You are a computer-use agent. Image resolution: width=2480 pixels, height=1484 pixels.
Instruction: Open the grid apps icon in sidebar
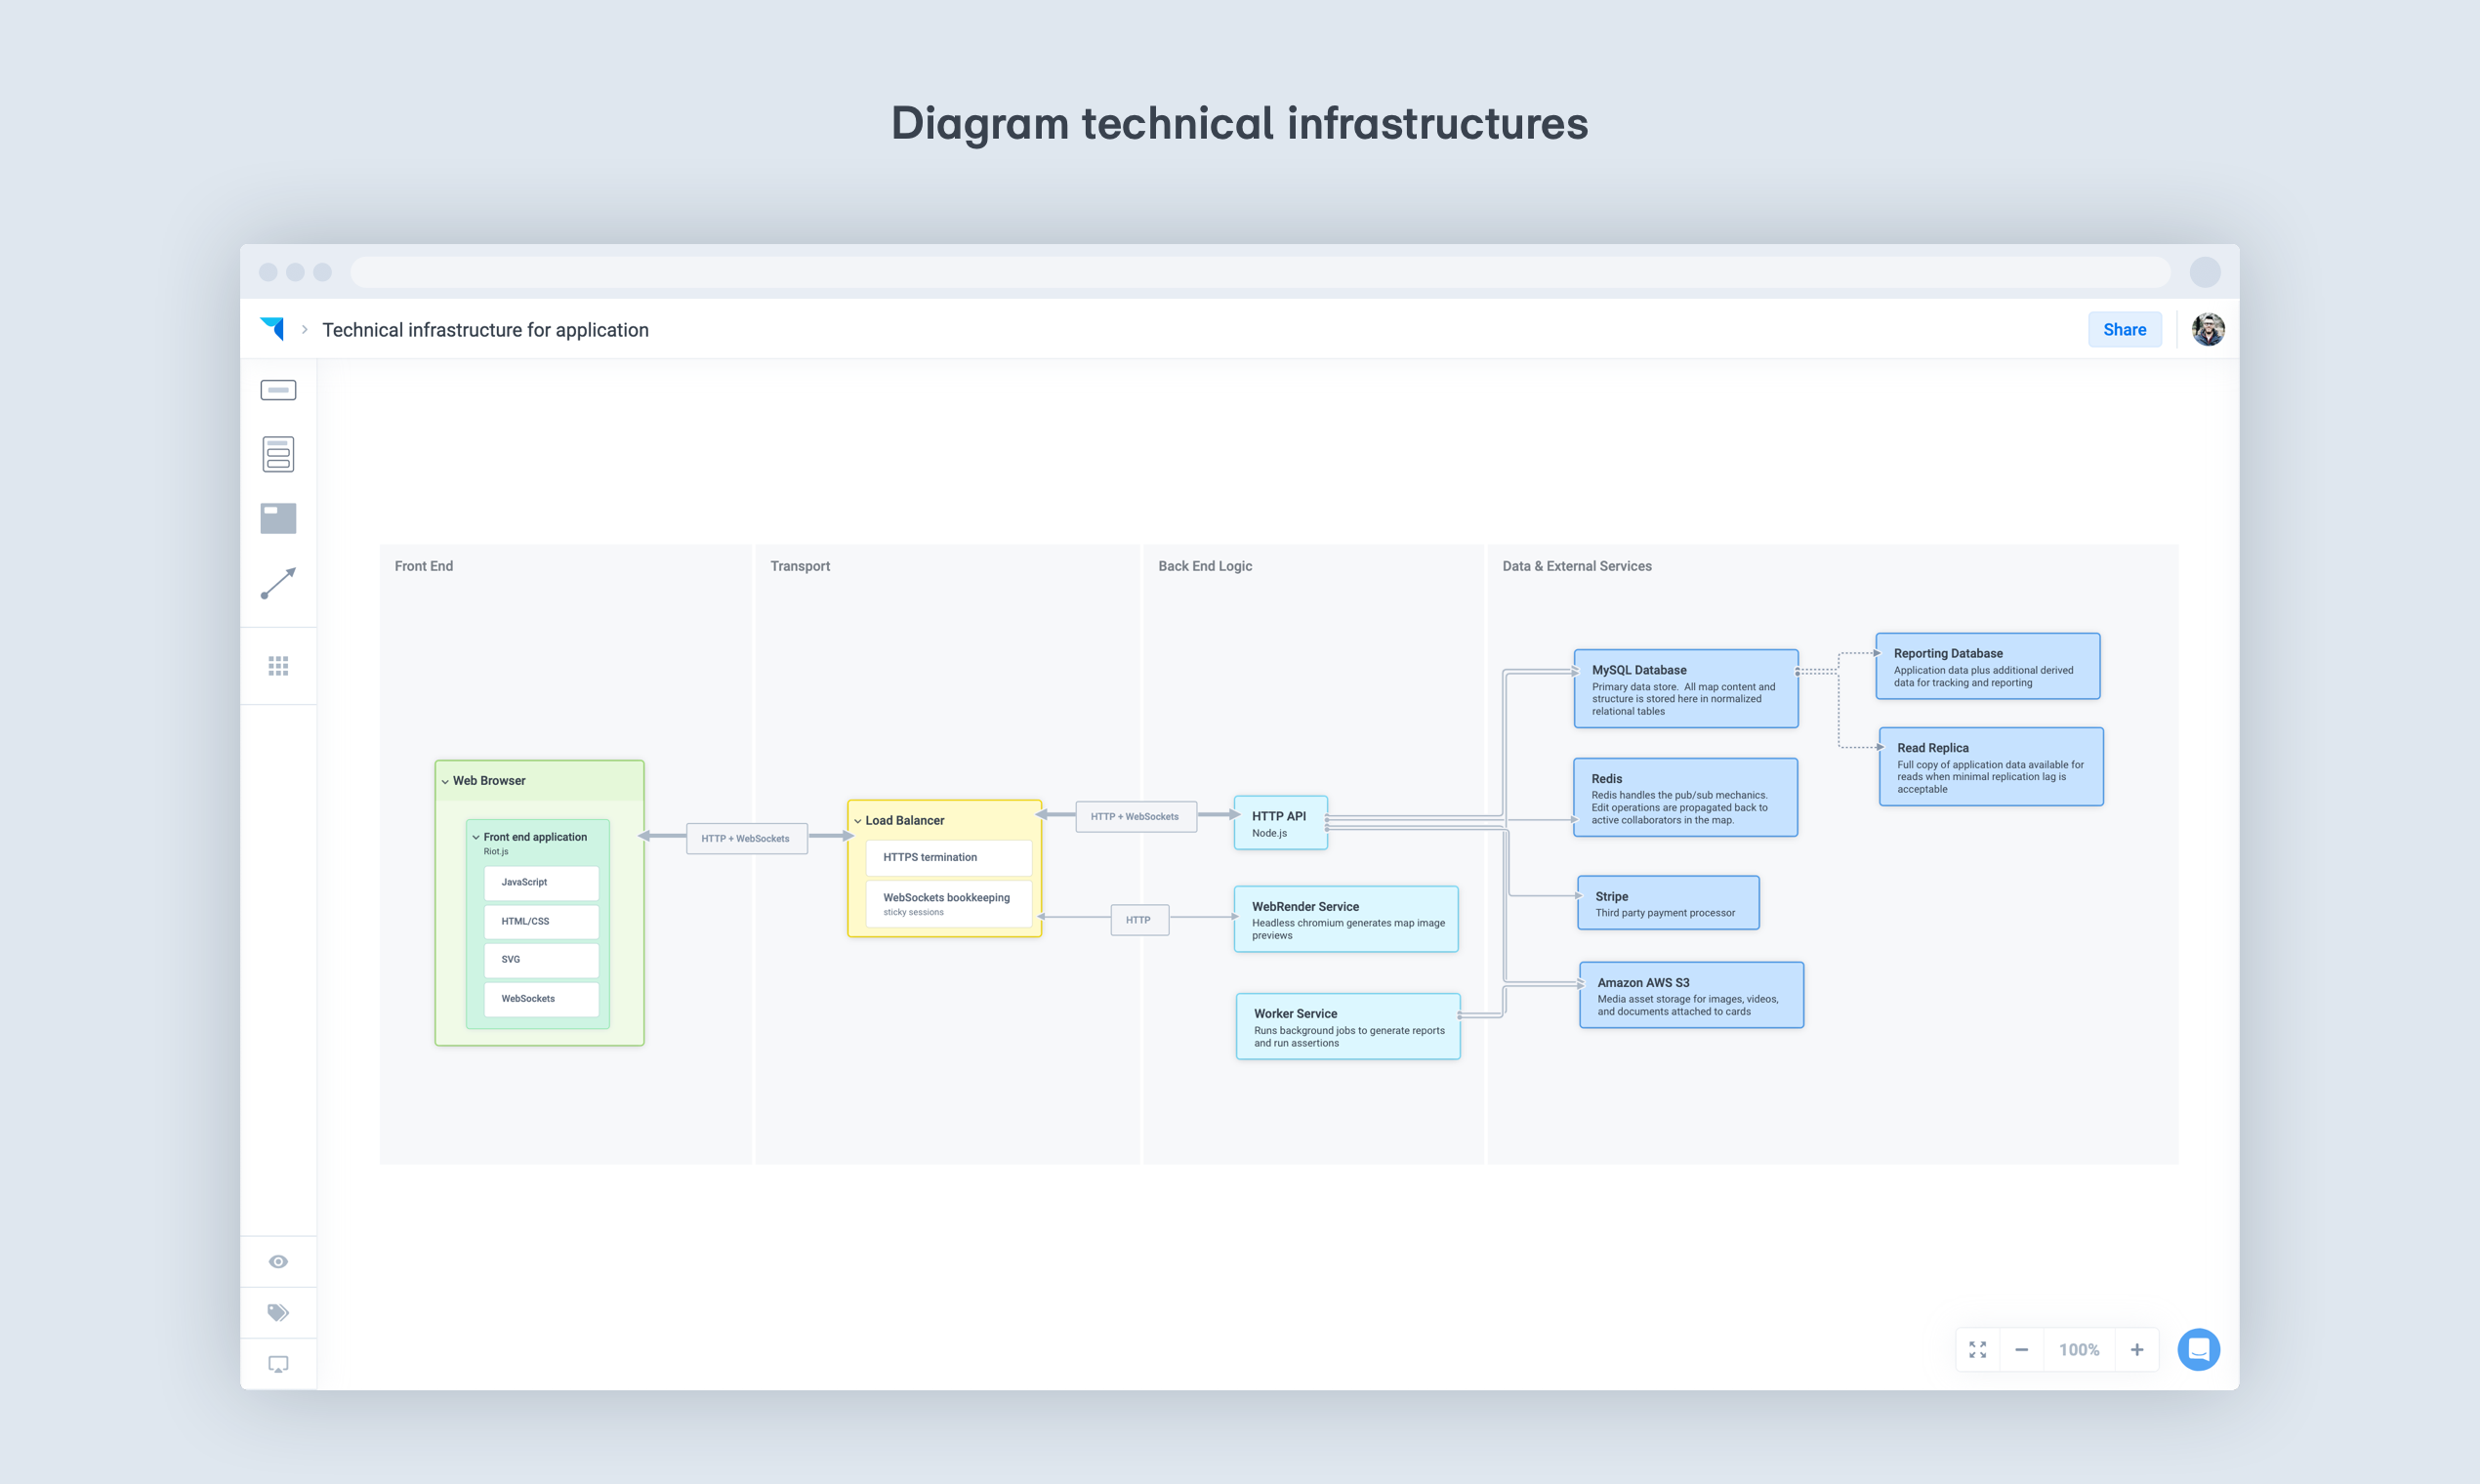(x=278, y=666)
